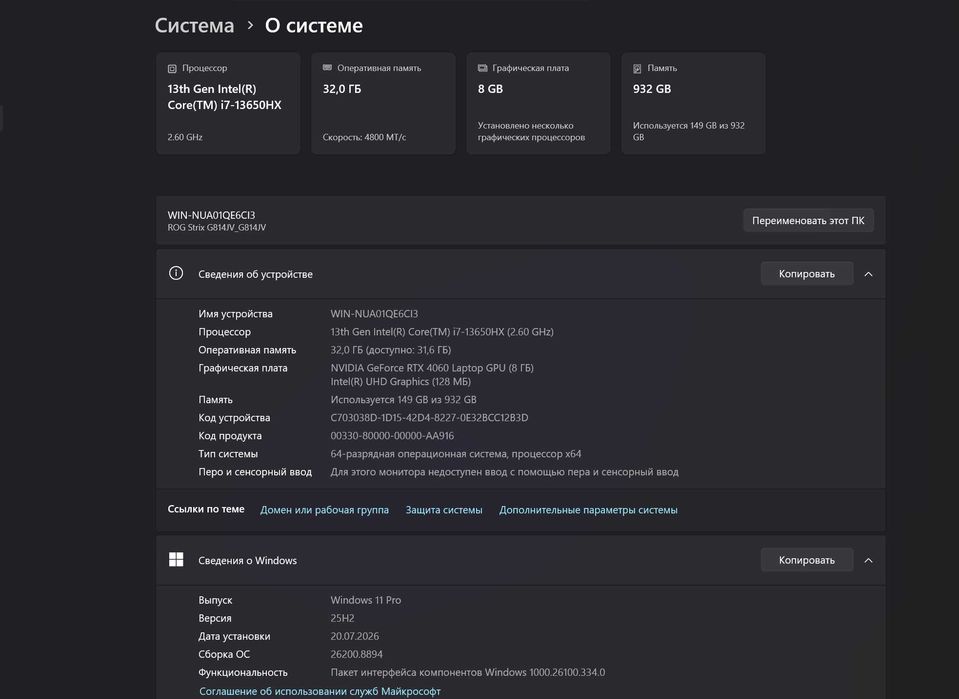Select Имя устройства value WIN-NUA01QE6CI3 in the device details
959x699 pixels.
click(374, 314)
